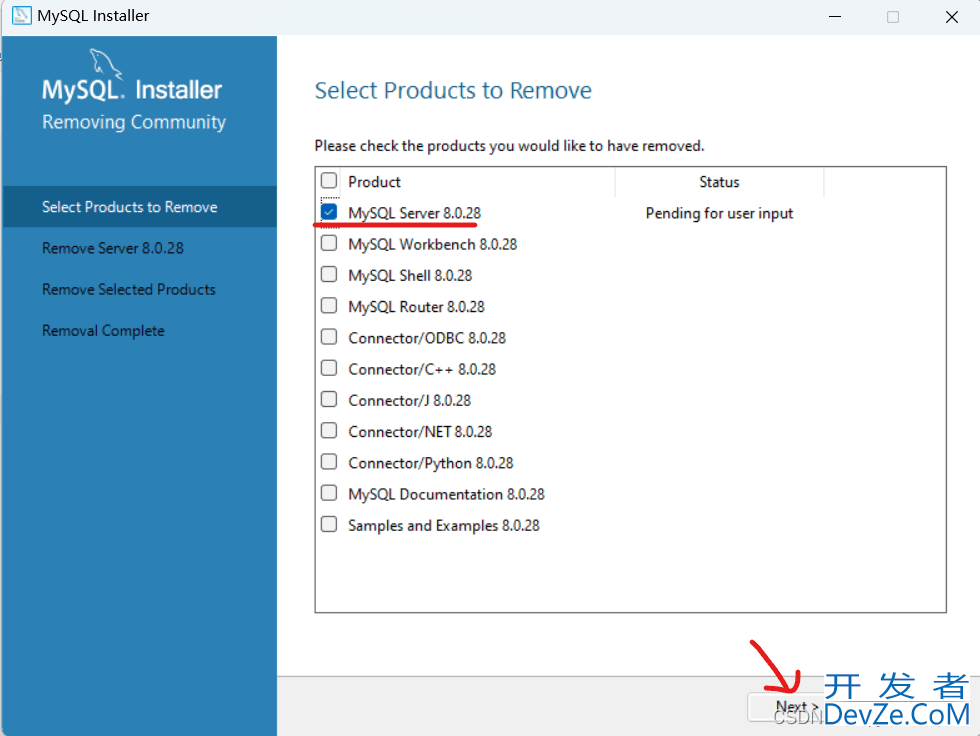Select the 'MySQL Server 8.0.28' row text
Image resolution: width=980 pixels, height=736 pixels.
(x=414, y=214)
